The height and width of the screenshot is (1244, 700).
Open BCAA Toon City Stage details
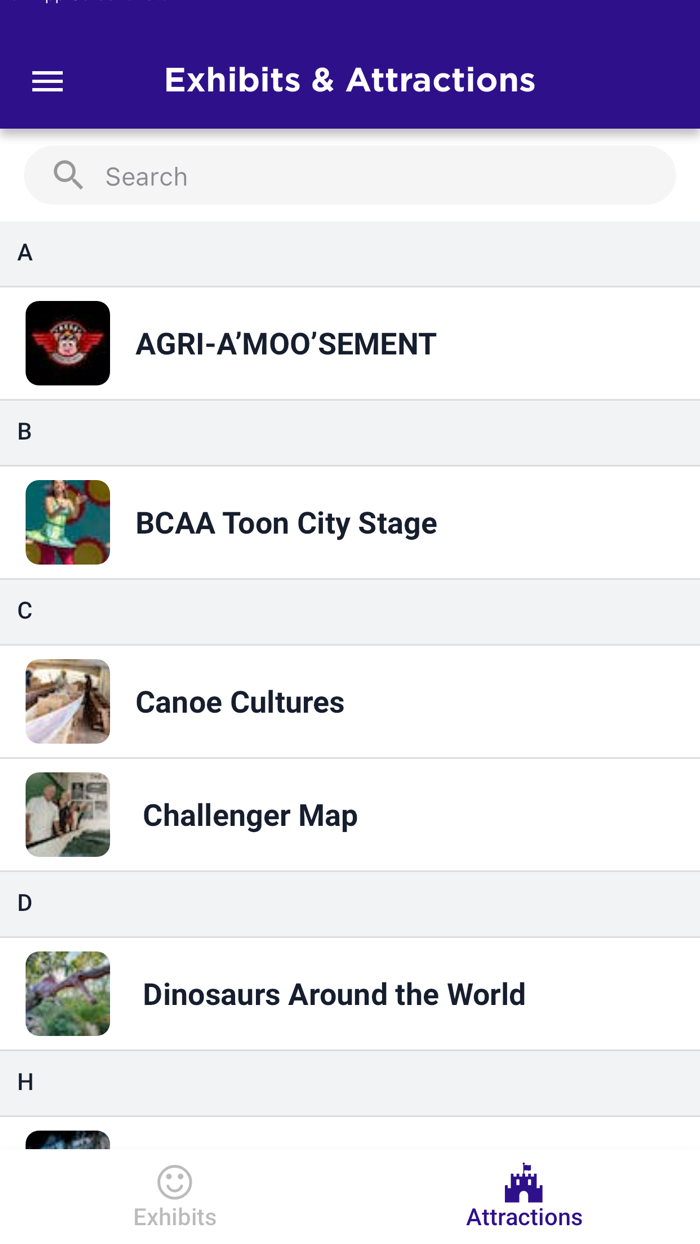[x=286, y=523]
